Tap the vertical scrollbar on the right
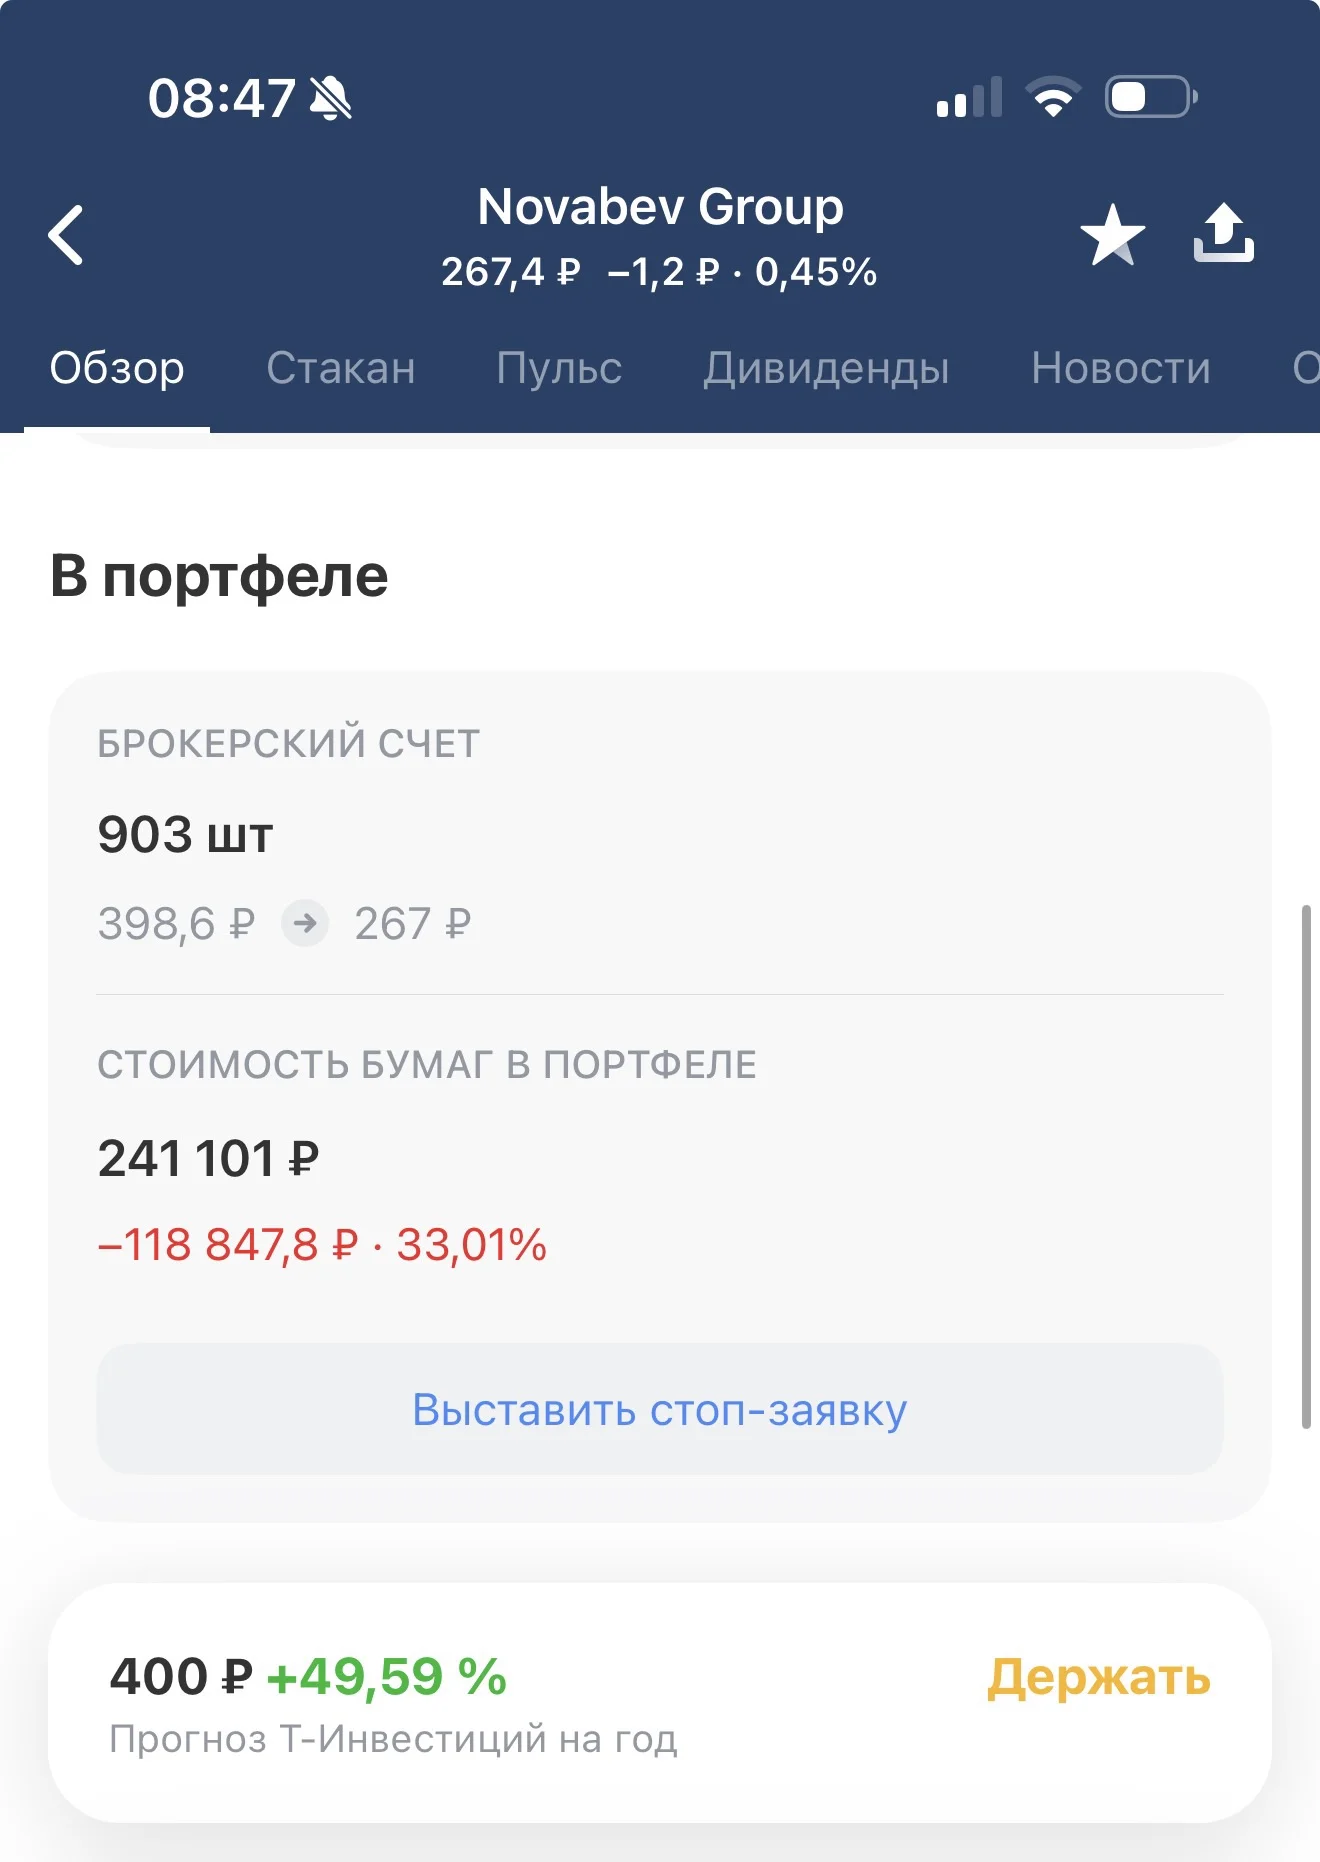1320x1862 pixels. tap(1306, 1166)
